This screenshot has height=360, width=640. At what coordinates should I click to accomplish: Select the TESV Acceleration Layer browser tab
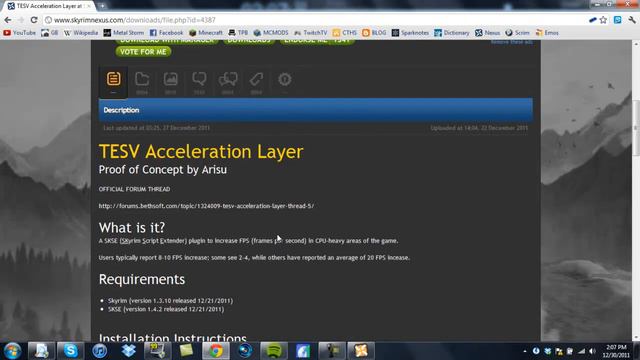49,6
